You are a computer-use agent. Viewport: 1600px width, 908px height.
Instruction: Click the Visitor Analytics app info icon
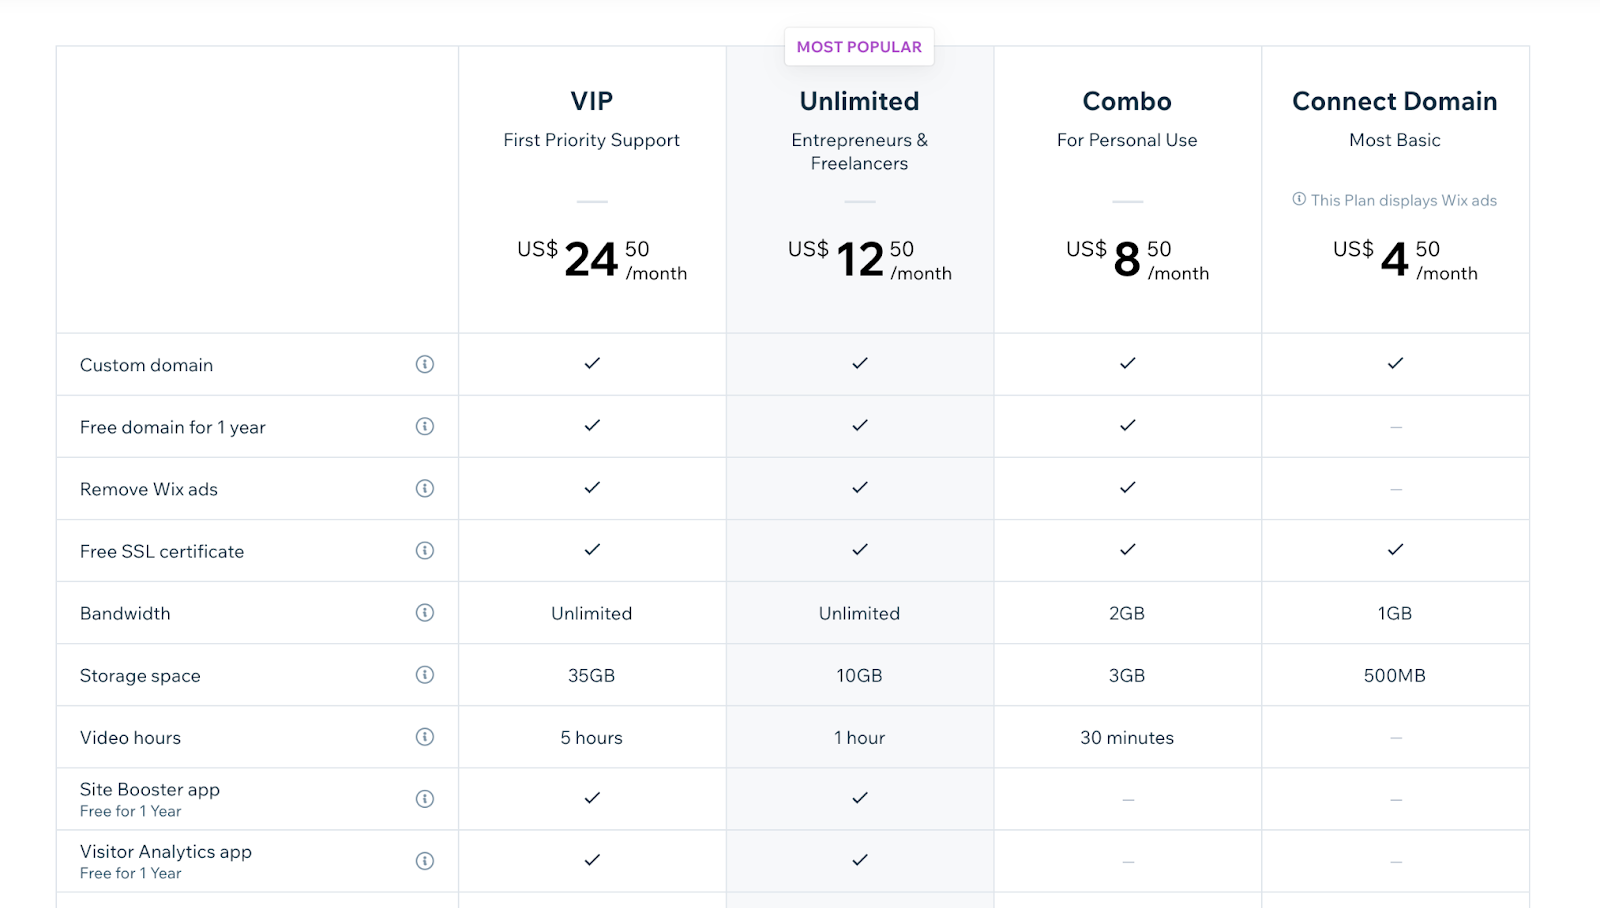pyautogui.click(x=425, y=860)
